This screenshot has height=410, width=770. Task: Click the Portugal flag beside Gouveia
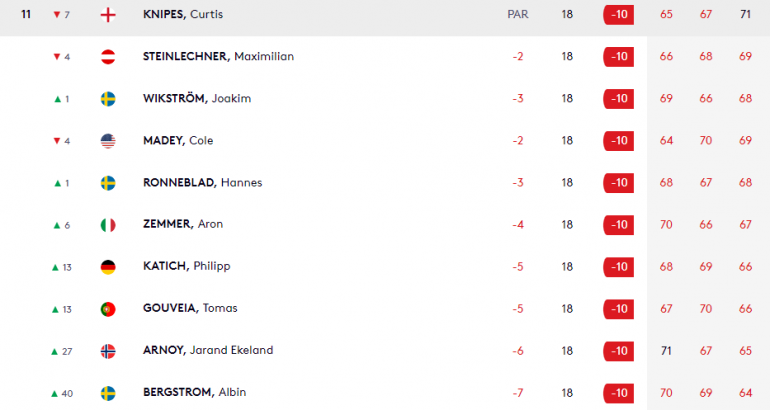tap(108, 309)
